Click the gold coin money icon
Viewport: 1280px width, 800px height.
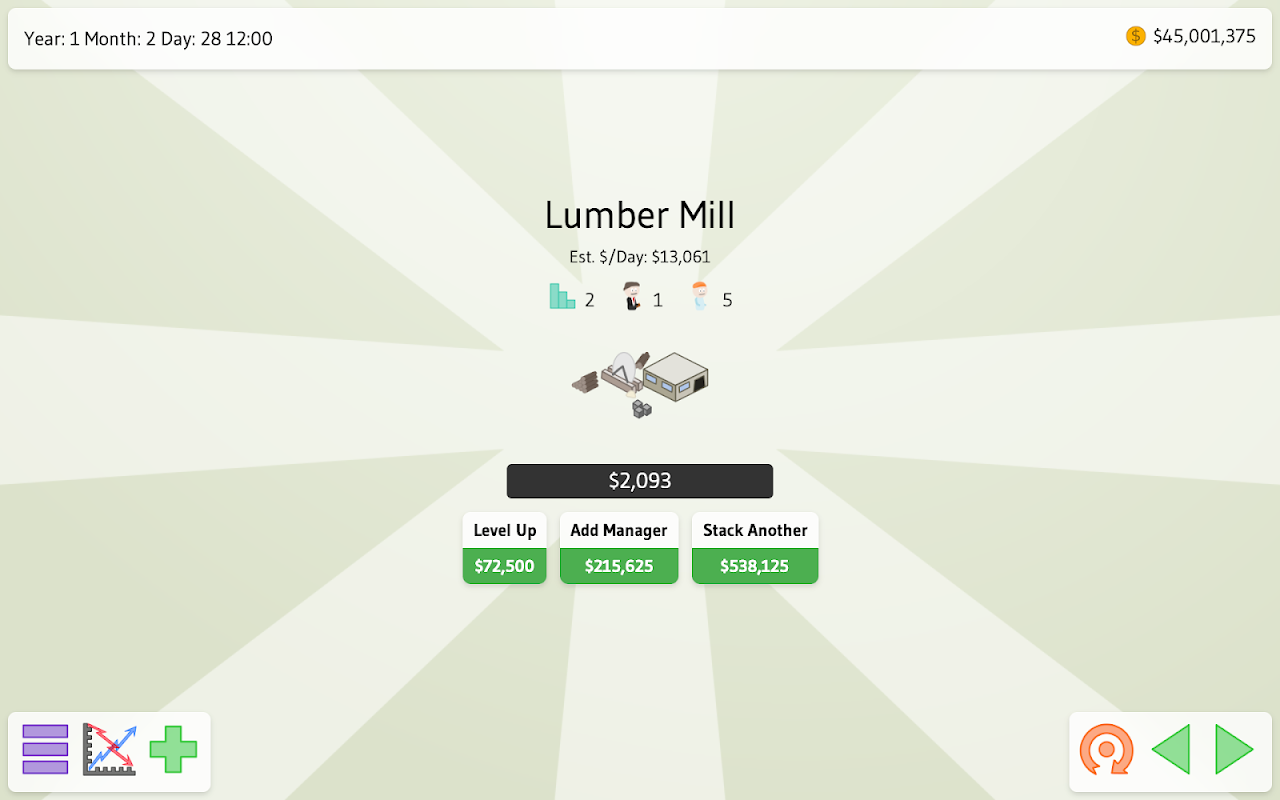pos(1136,36)
